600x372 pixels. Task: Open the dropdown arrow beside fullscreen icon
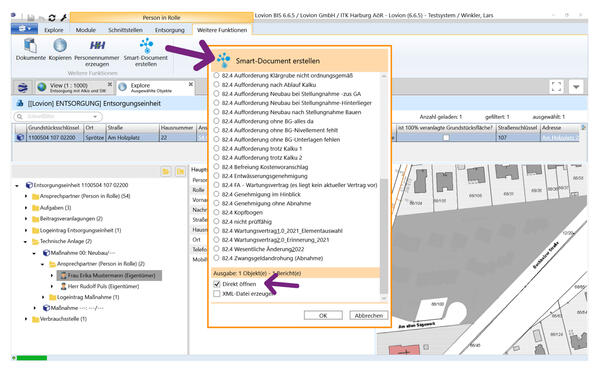point(576,87)
